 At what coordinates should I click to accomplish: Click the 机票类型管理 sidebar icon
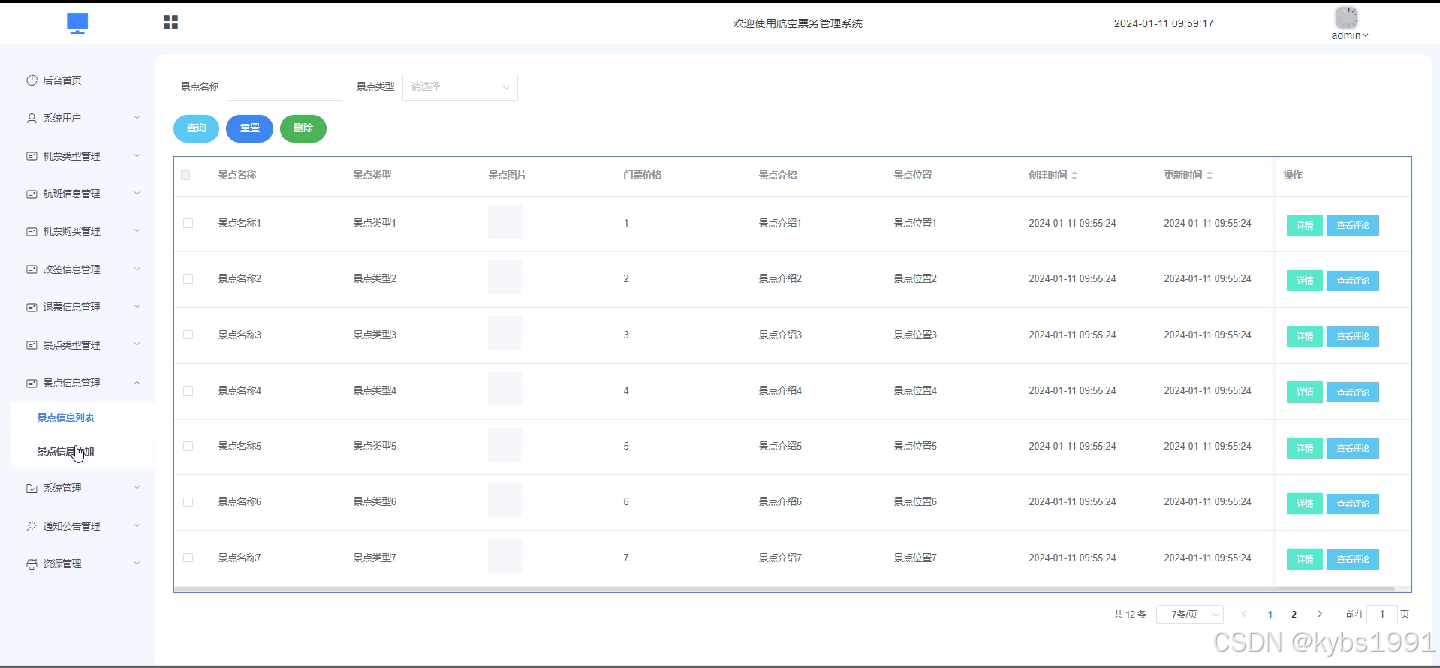(32, 156)
